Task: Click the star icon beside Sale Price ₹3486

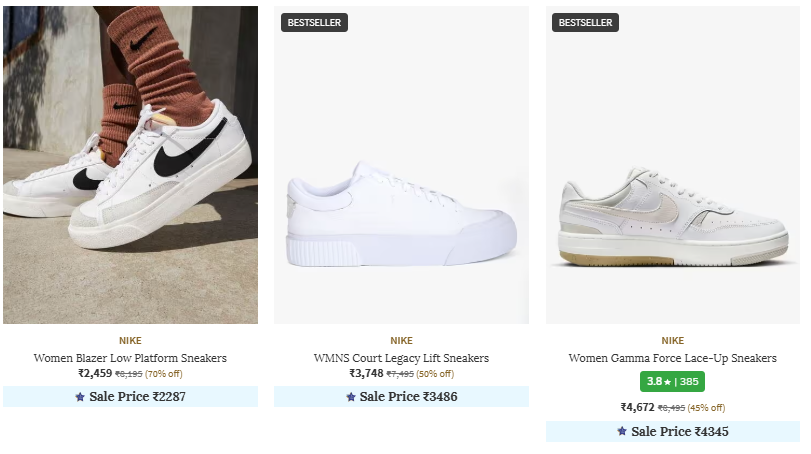Action: coord(351,397)
